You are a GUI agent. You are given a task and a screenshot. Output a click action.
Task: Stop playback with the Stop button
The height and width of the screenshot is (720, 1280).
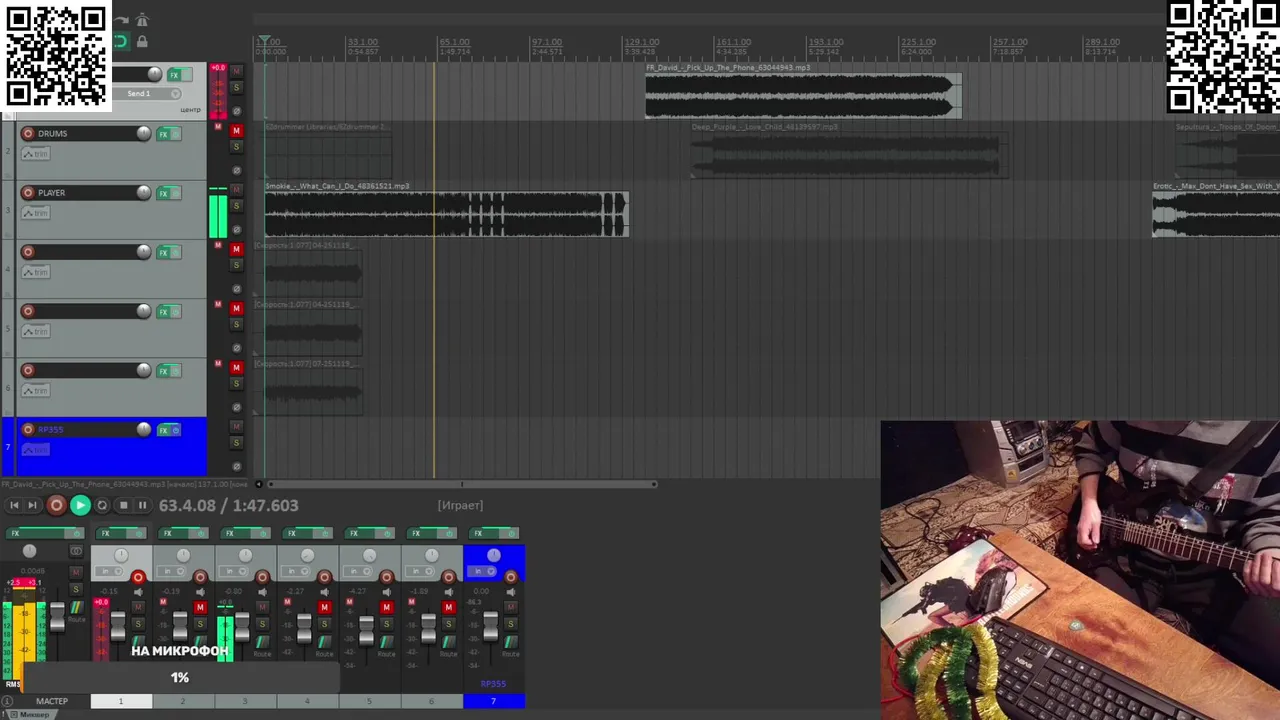(123, 506)
